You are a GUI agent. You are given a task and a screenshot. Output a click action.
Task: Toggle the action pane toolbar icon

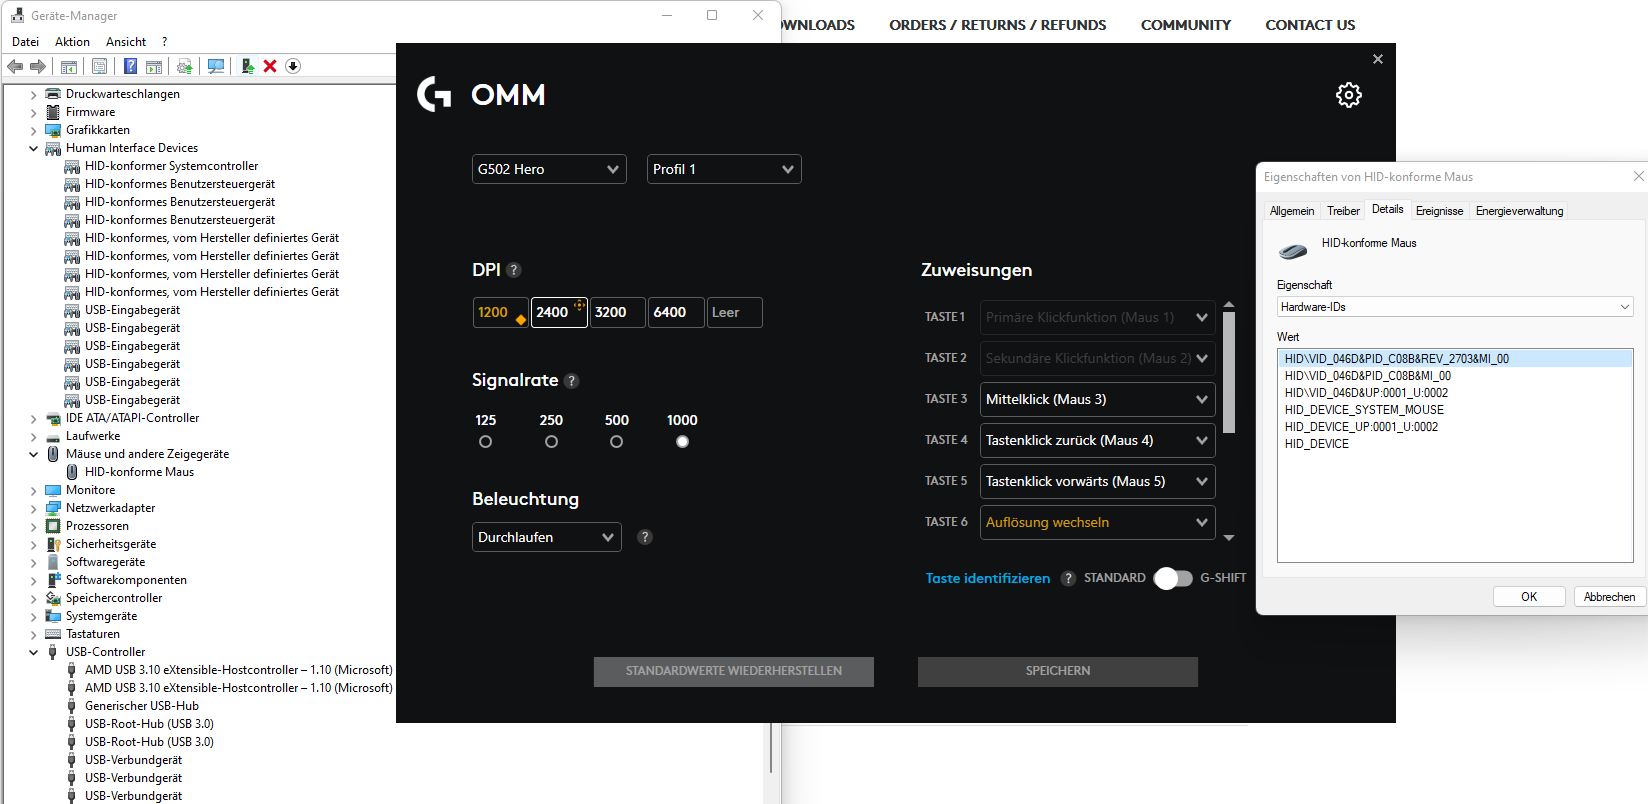click(x=154, y=67)
